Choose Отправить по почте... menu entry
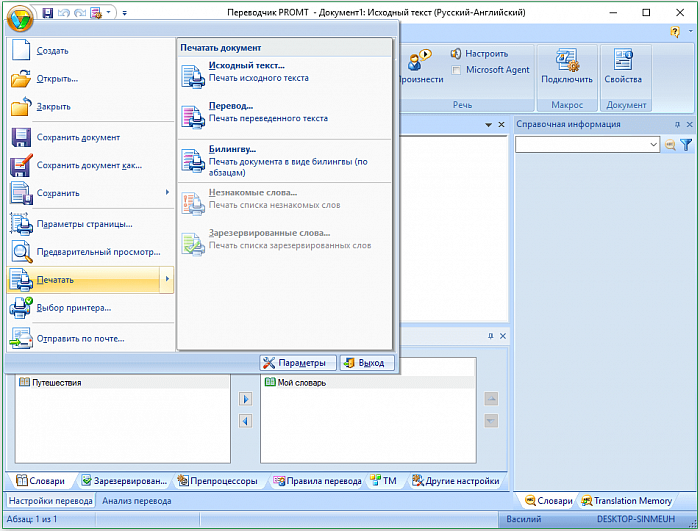The width and height of the screenshot is (700, 531). 91,339
